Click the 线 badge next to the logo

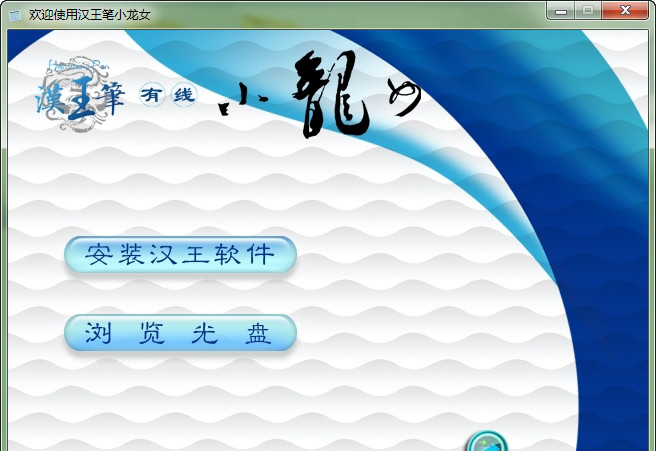coord(184,95)
